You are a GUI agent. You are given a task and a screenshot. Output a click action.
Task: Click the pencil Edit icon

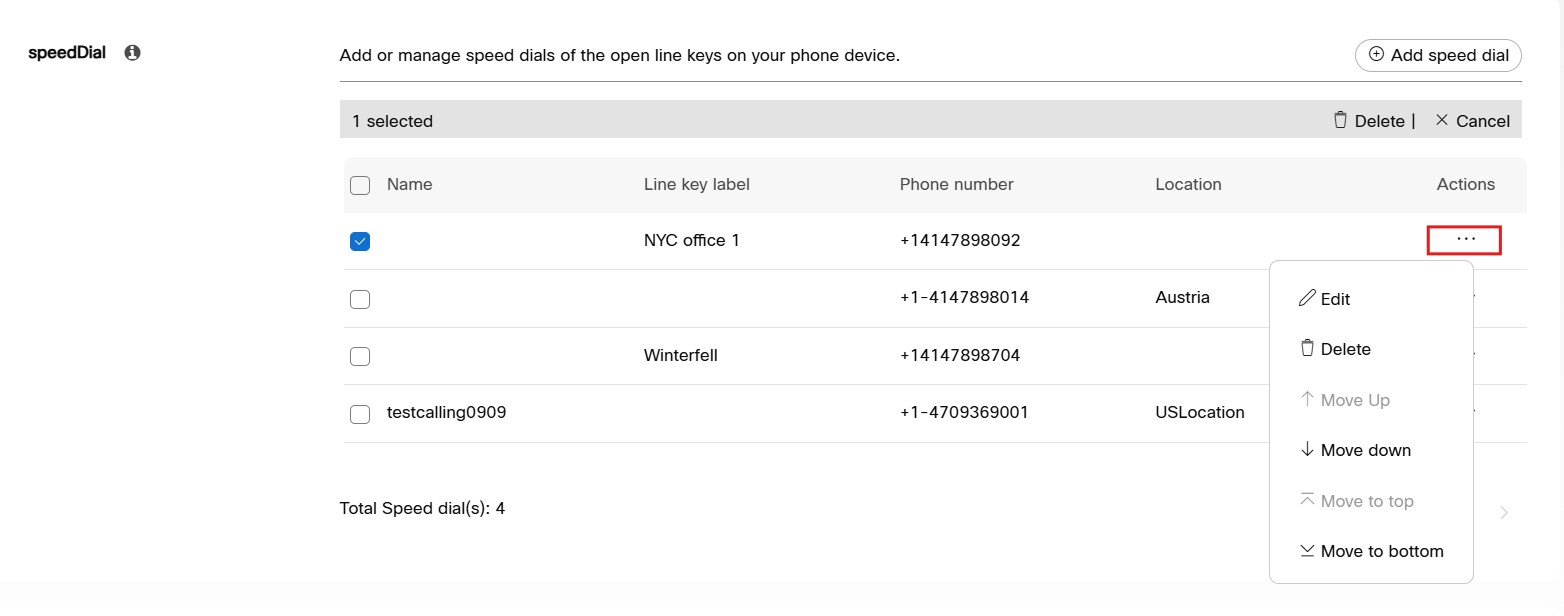coord(1306,298)
